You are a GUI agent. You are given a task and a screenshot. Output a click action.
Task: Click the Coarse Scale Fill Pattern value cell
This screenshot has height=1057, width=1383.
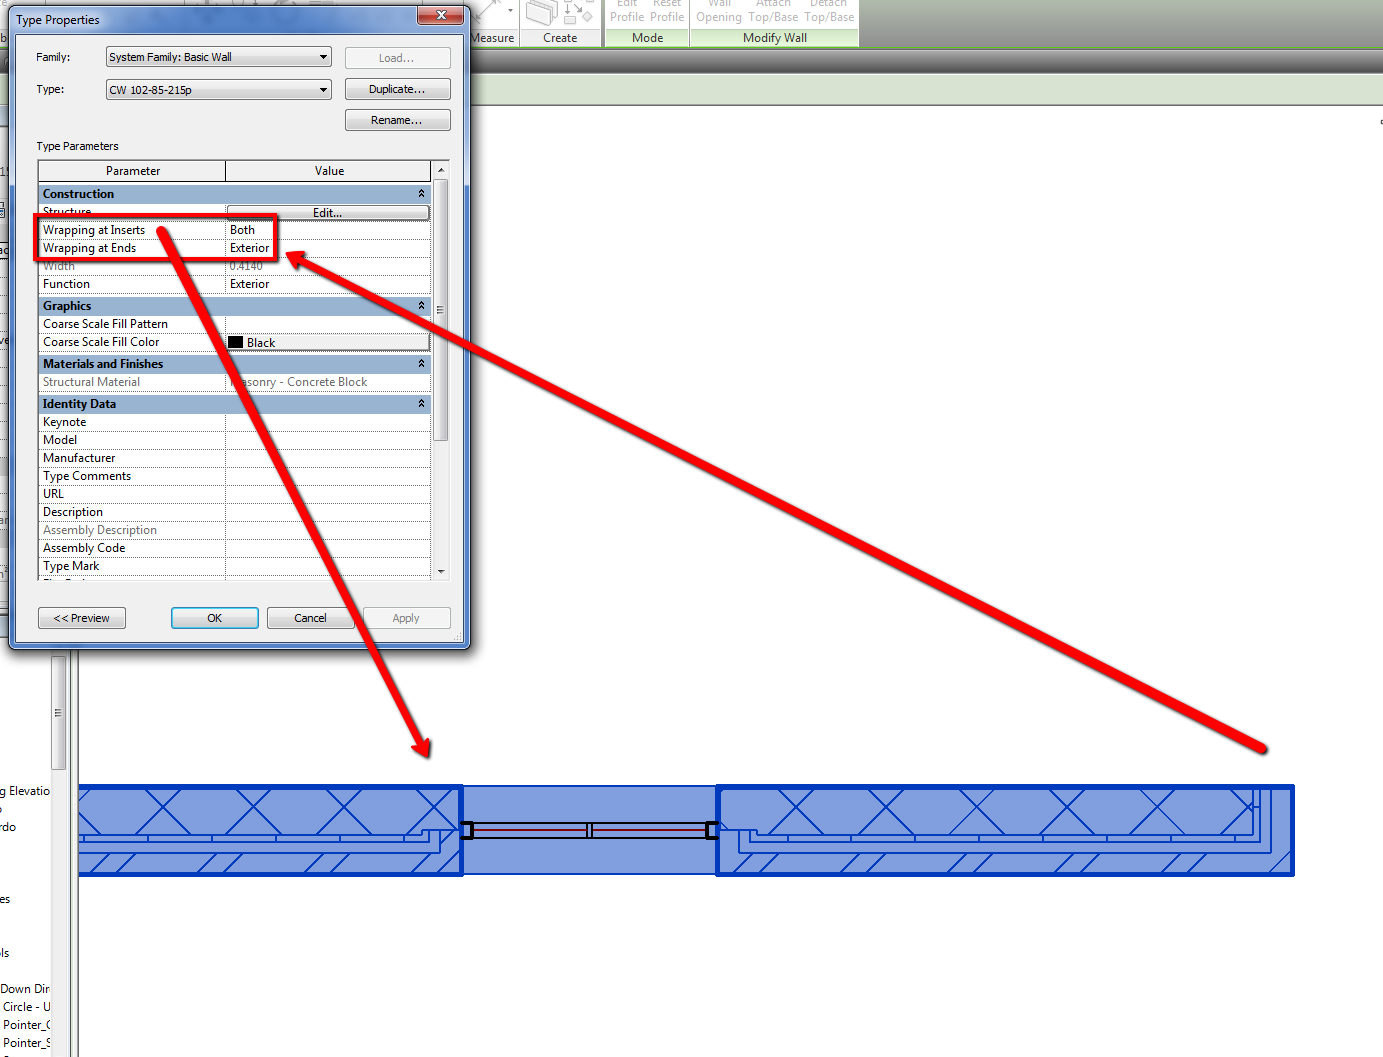click(x=328, y=324)
